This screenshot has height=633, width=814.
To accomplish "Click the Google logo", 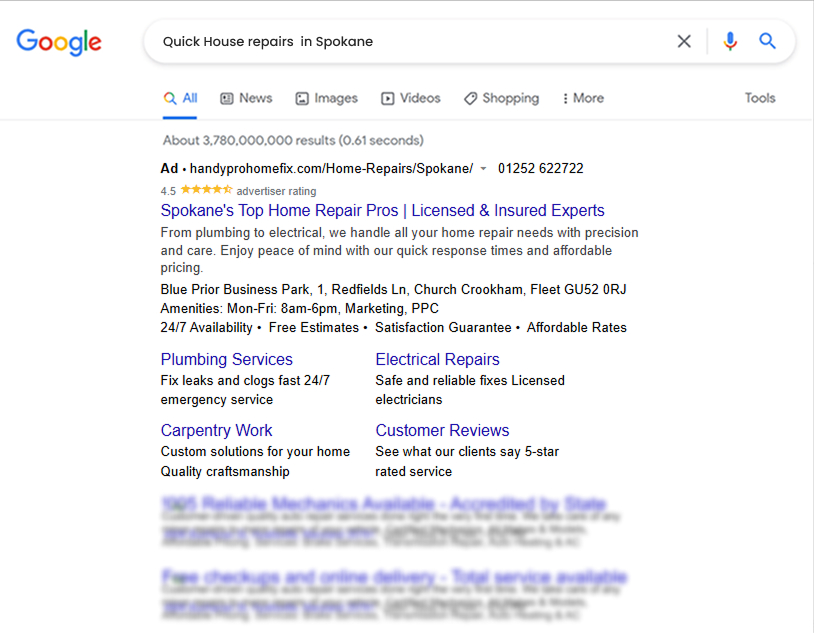I will 58,42.
